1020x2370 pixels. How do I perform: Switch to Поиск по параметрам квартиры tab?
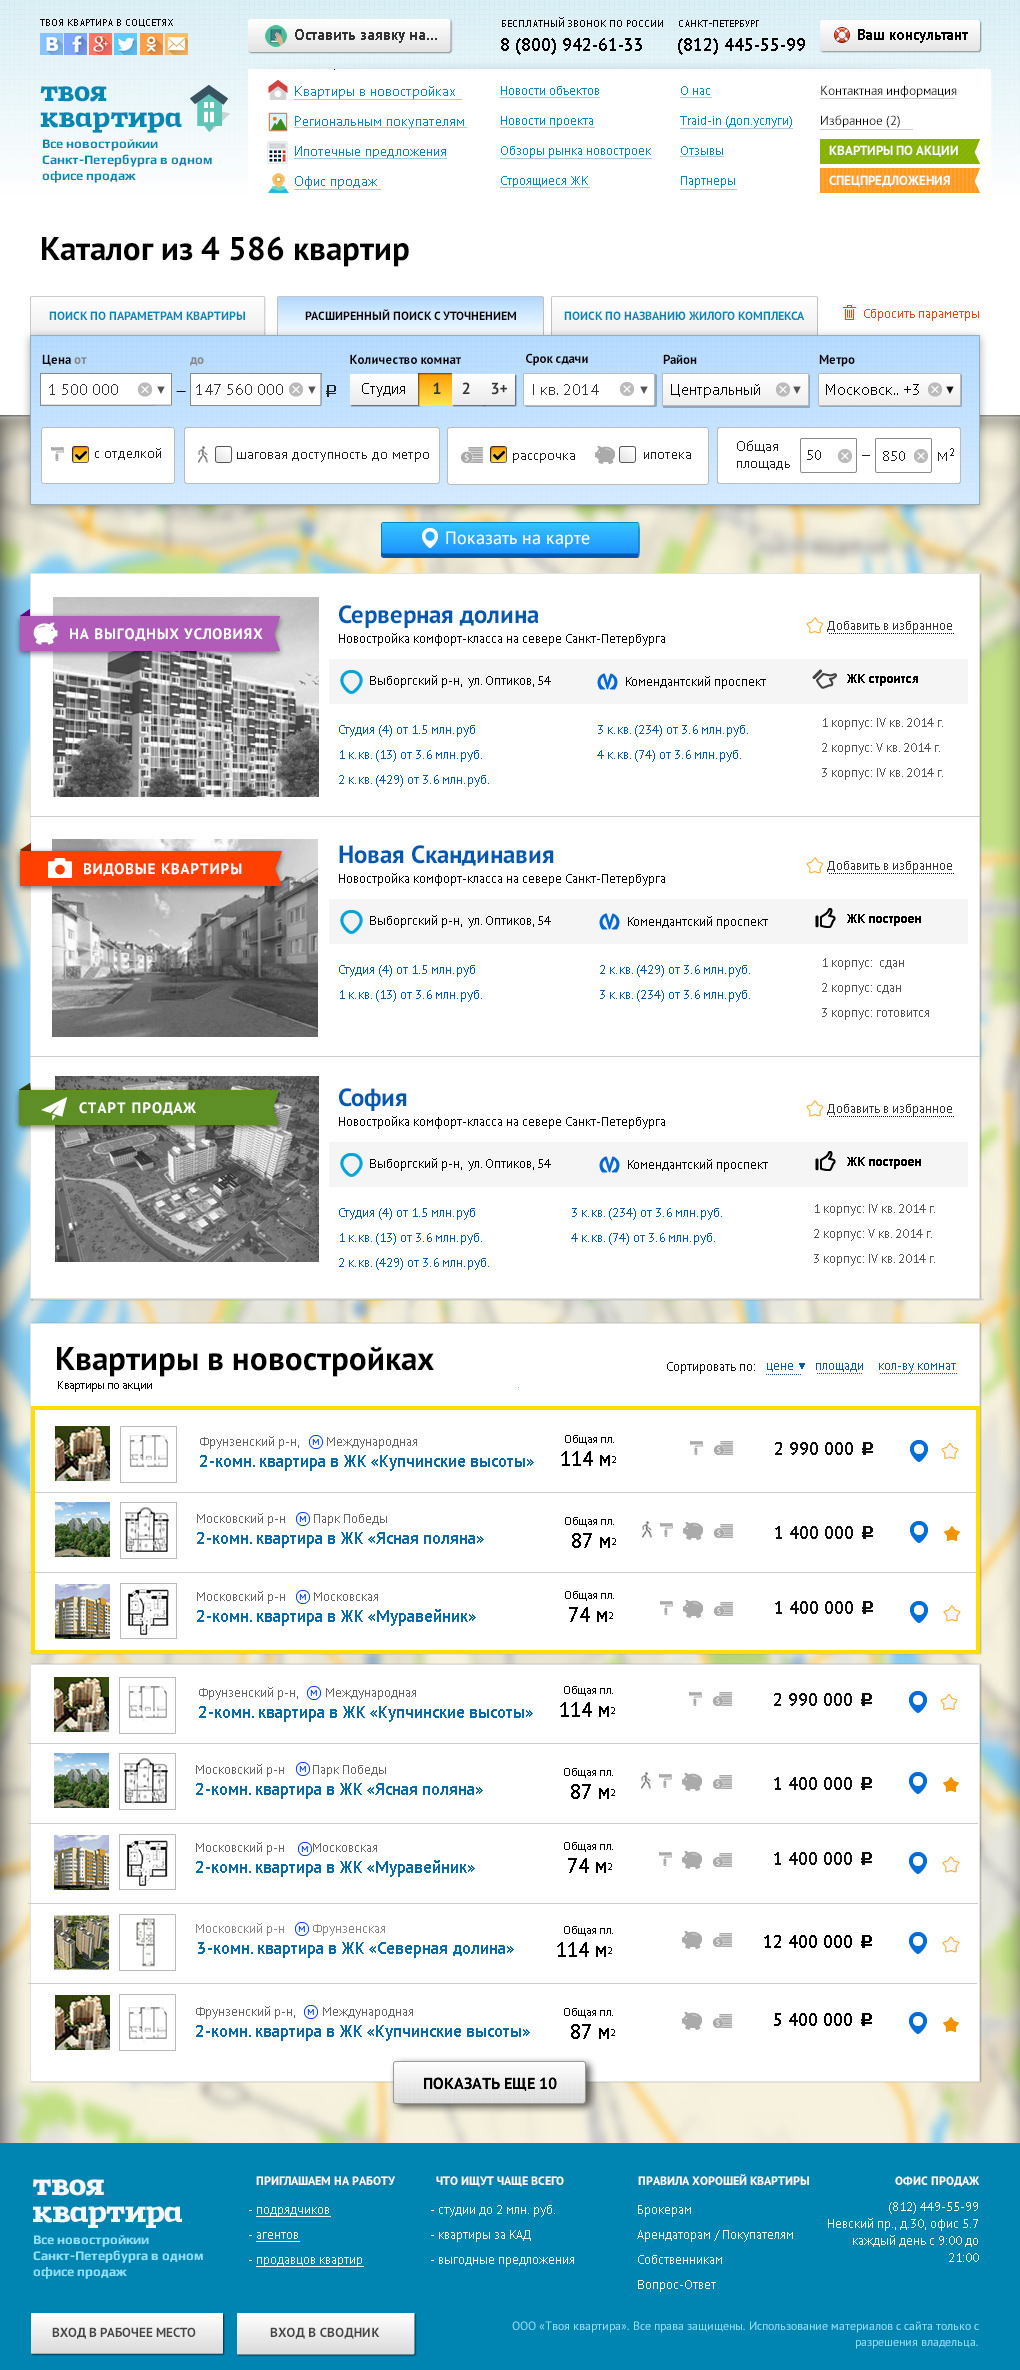tap(147, 316)
